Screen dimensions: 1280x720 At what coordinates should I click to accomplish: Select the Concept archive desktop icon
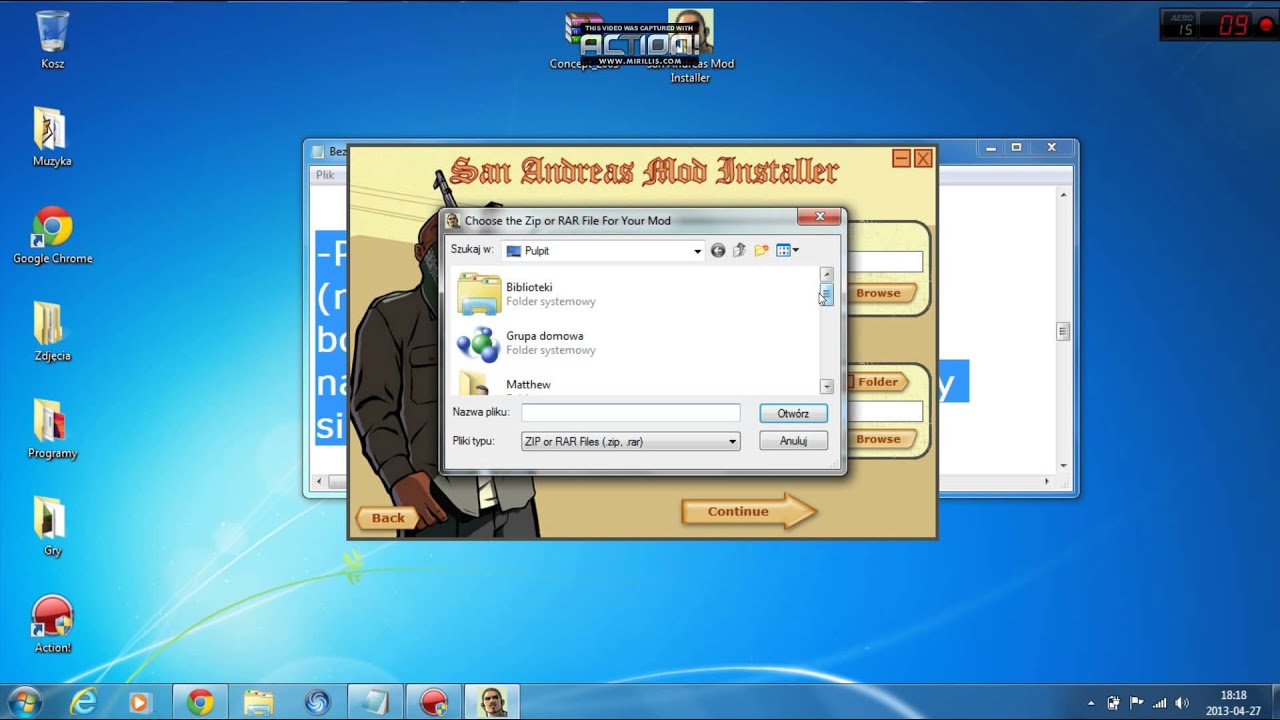(x=584, y=40)
